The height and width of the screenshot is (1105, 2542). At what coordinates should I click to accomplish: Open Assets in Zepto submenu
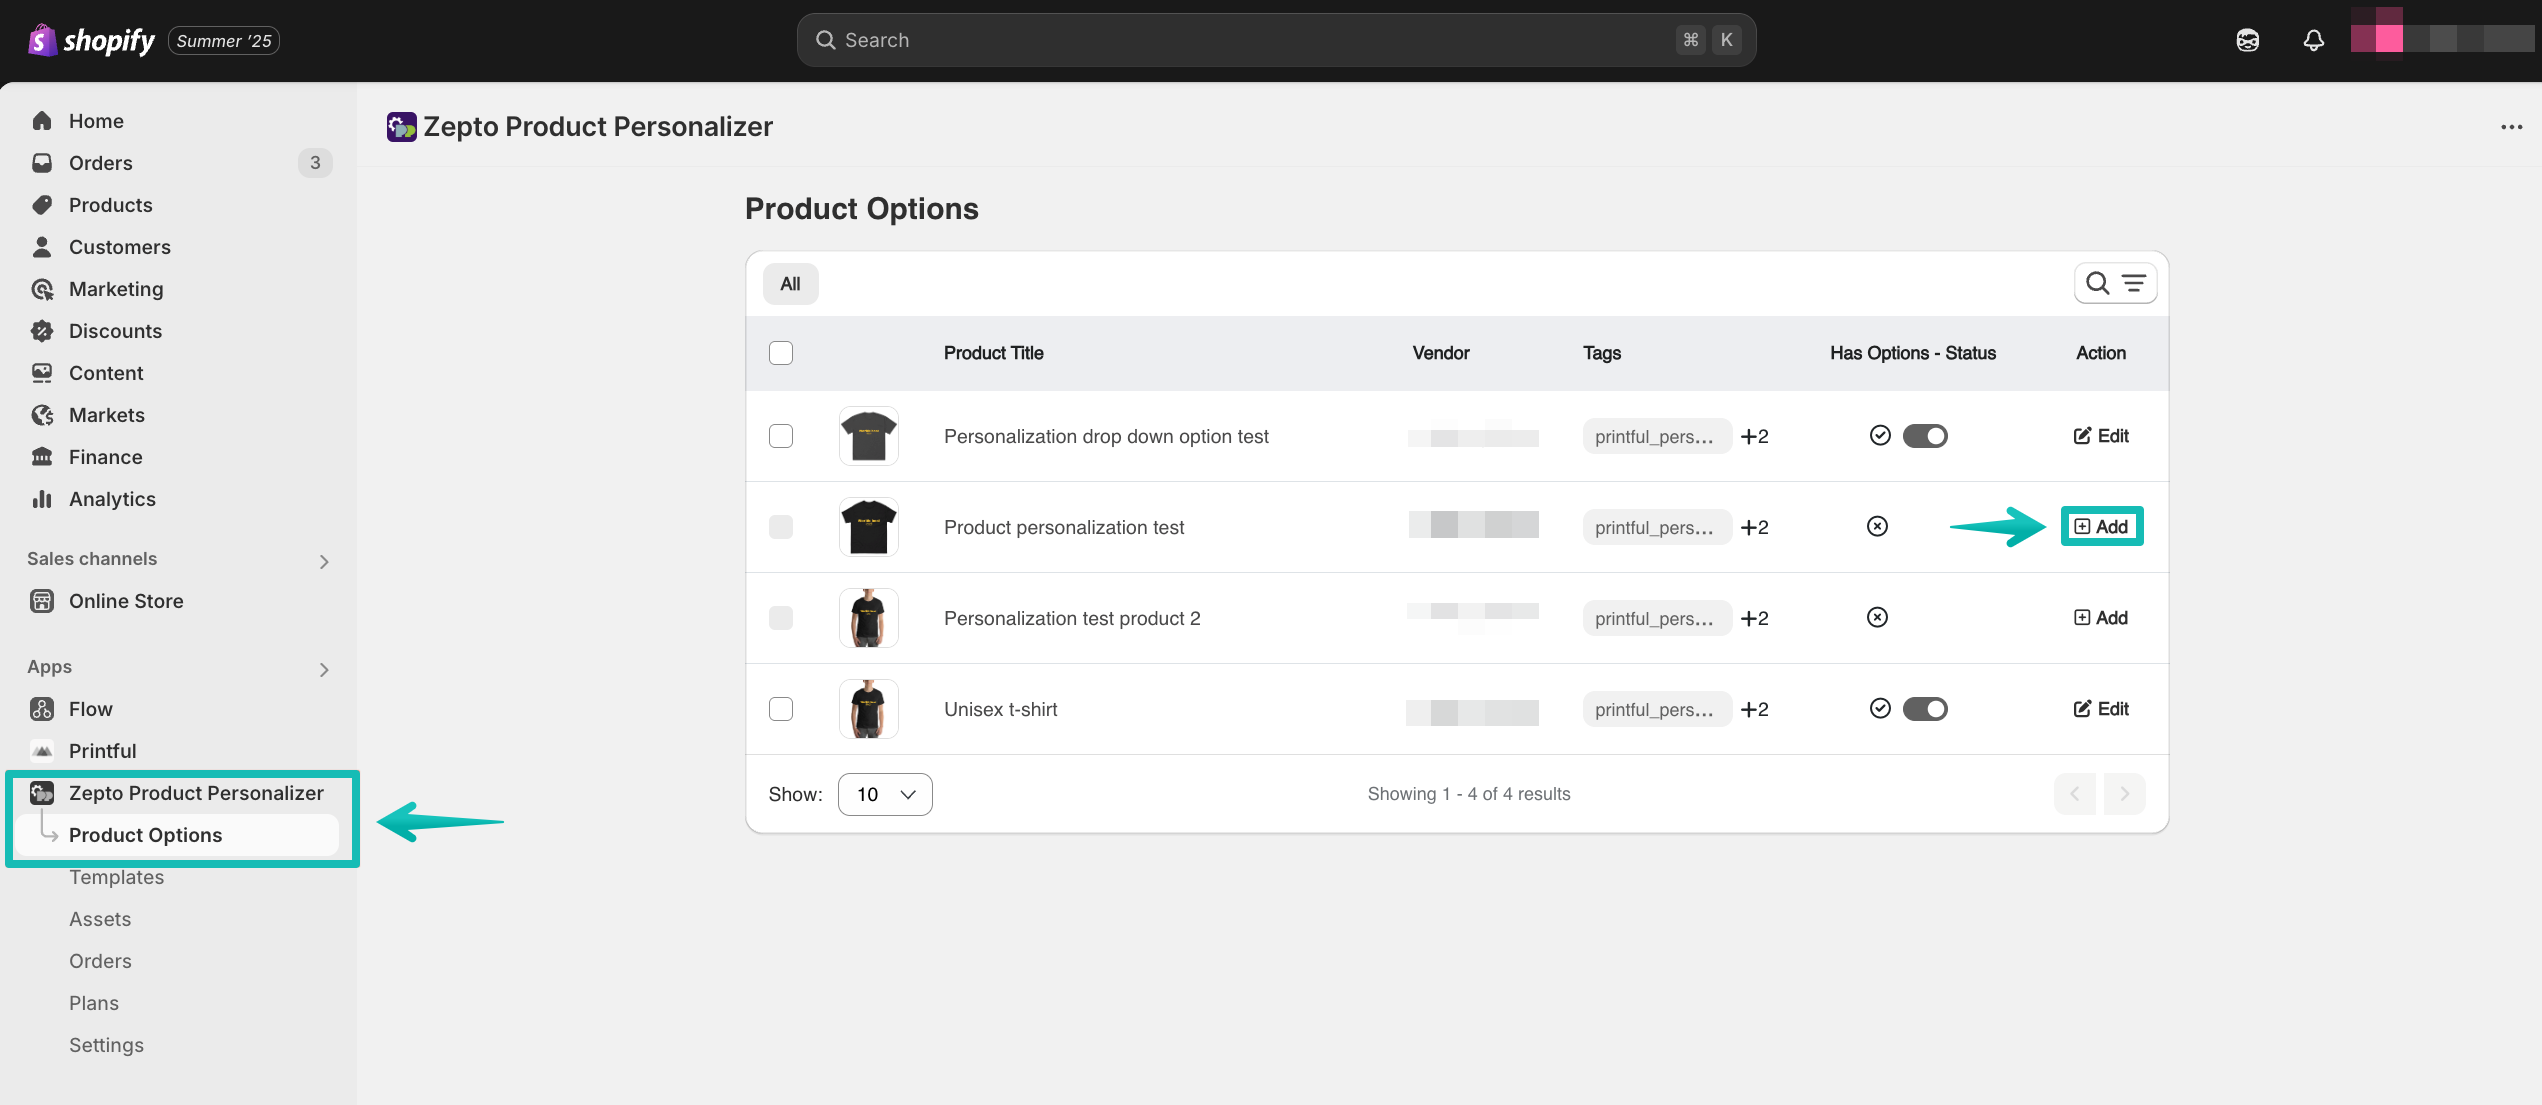(100, 919)
